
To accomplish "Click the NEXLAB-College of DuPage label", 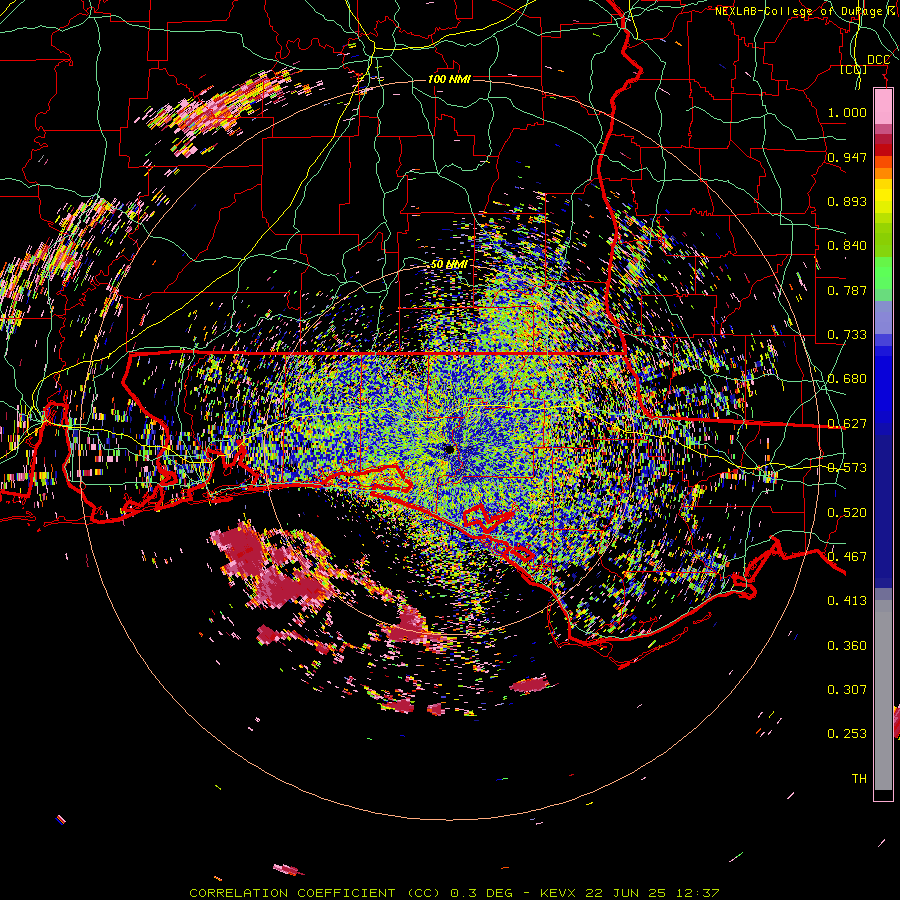I will pyautogui.click(x=806, y=11).
